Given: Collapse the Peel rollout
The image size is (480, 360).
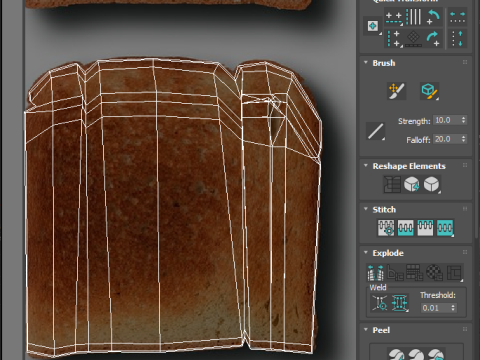Looking at the screenshot, I should (x=366, y=329).
